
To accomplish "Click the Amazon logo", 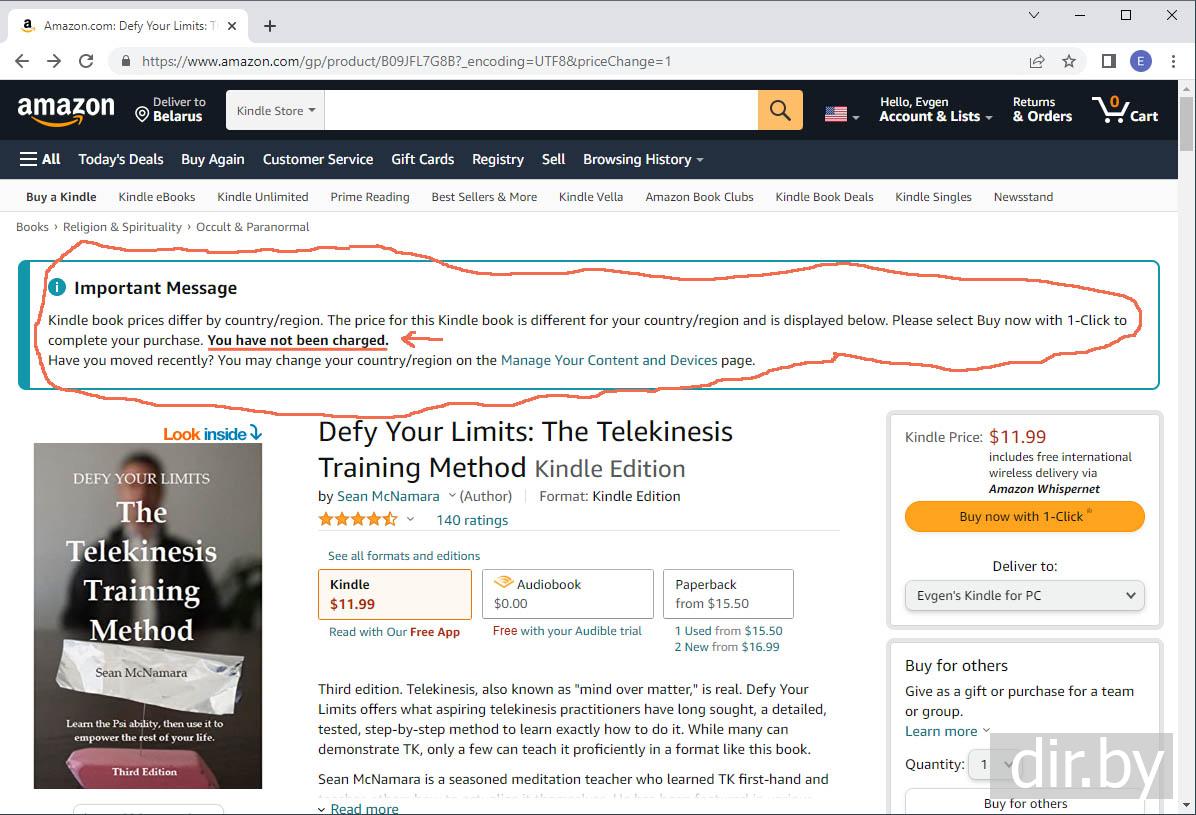I will [x=66, y=110].
